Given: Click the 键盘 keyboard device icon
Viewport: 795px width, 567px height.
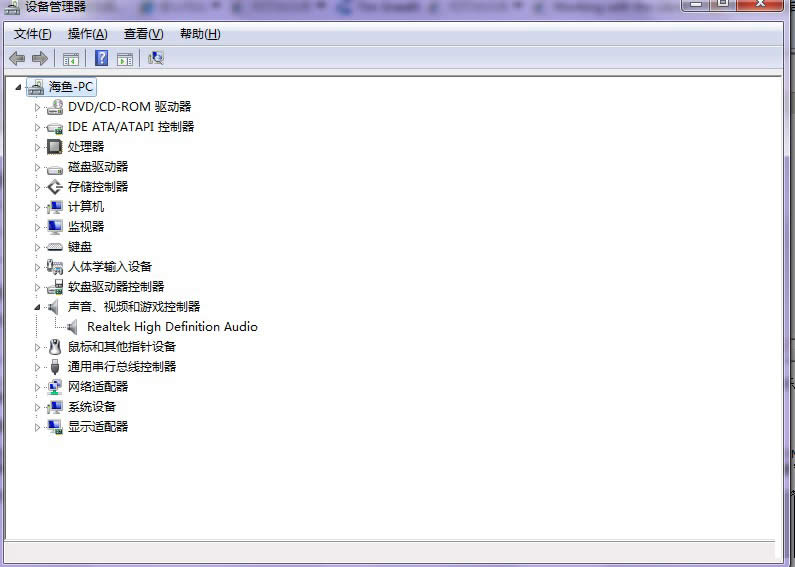Looking at the screenshot, I should pos(55,247).
